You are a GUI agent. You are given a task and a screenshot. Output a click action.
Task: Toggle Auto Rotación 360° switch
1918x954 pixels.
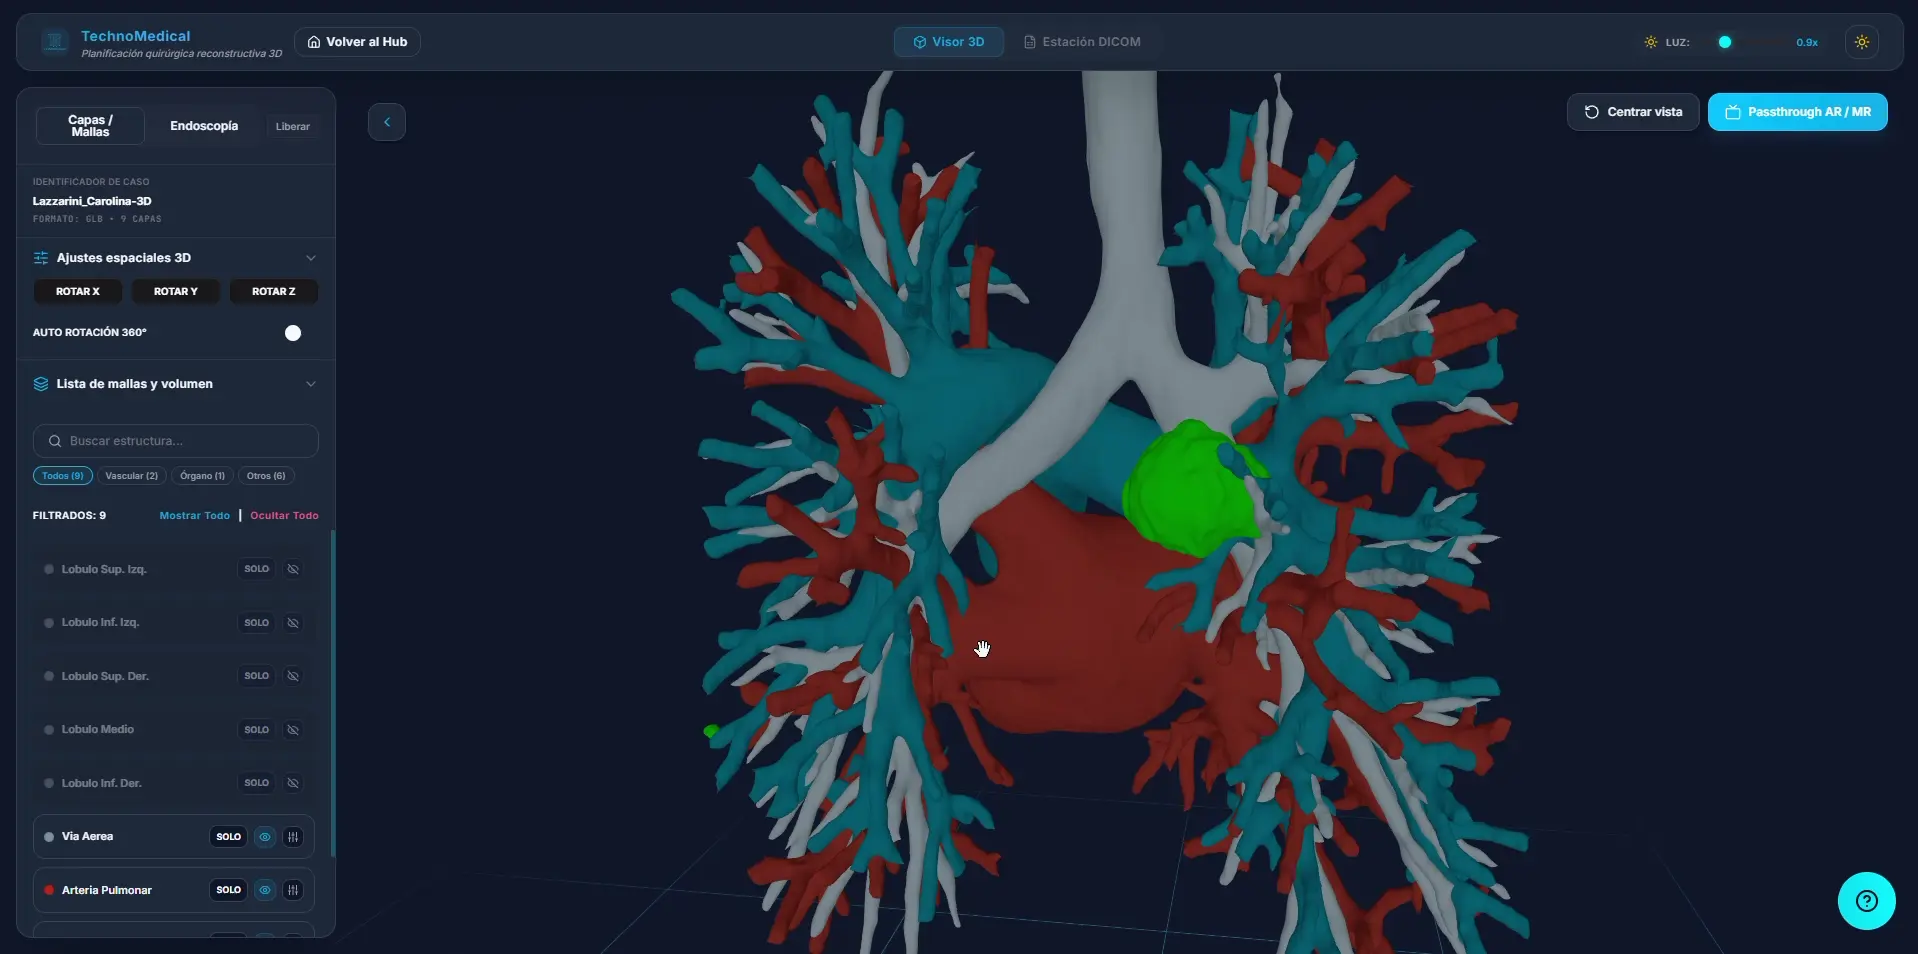pos(293,333)
